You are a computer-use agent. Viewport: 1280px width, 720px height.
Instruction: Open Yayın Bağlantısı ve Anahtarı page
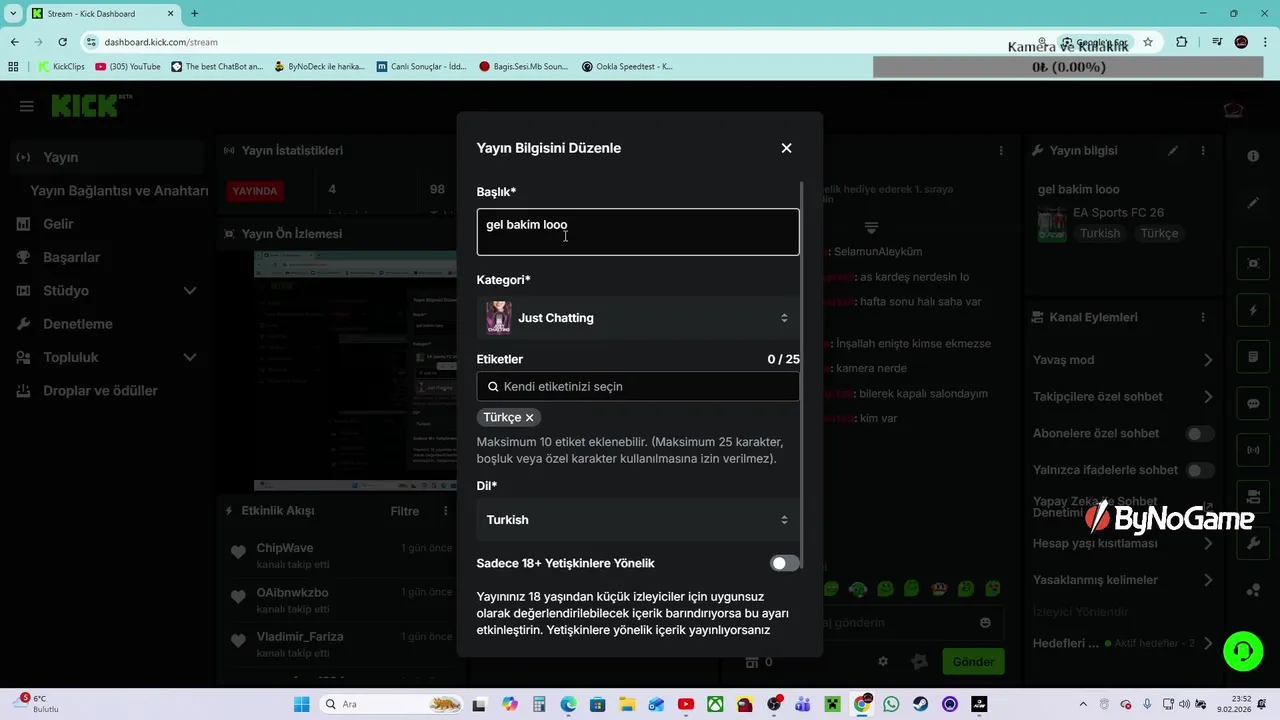(x=119, y=191)
